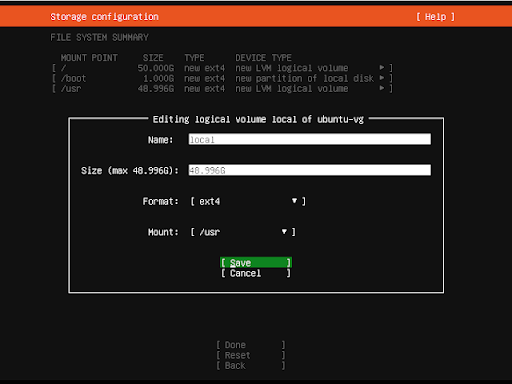Expand arrow for the /boot 1.000G row
Image resolution: width=512 pixels, height=384 pixels.
[x=382, y=78]
